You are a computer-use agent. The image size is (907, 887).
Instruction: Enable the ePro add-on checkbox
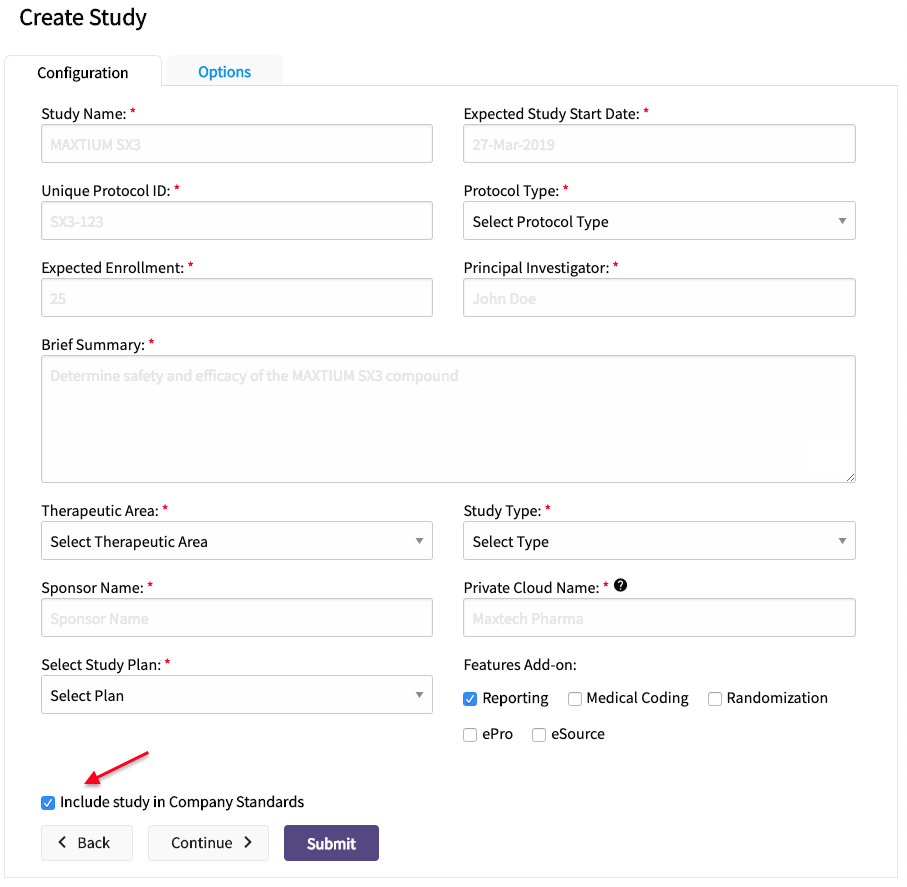470,735
